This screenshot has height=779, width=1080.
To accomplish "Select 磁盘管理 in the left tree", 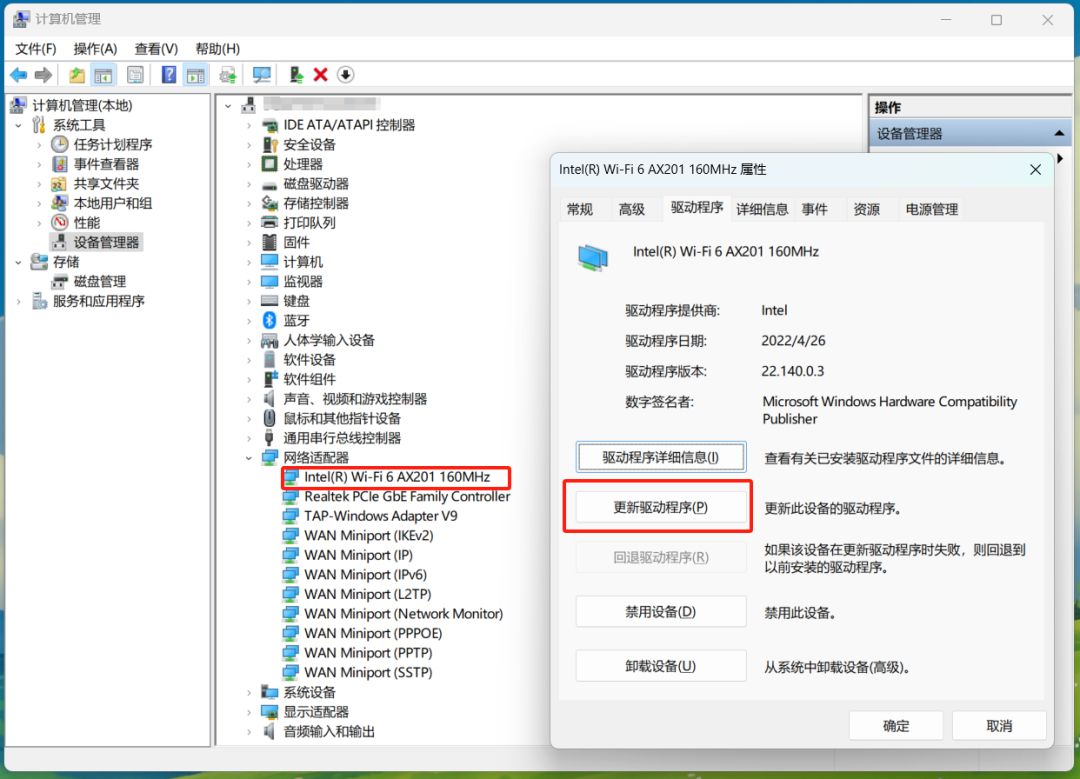I will (100, 282).
